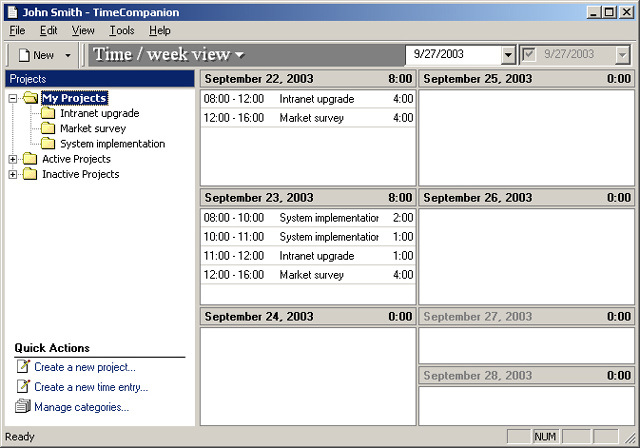Select the 08:00 - 12:00 Intranet upgrade entry
The width and height of the screenshot is (640, 448).
pos(307,99)
